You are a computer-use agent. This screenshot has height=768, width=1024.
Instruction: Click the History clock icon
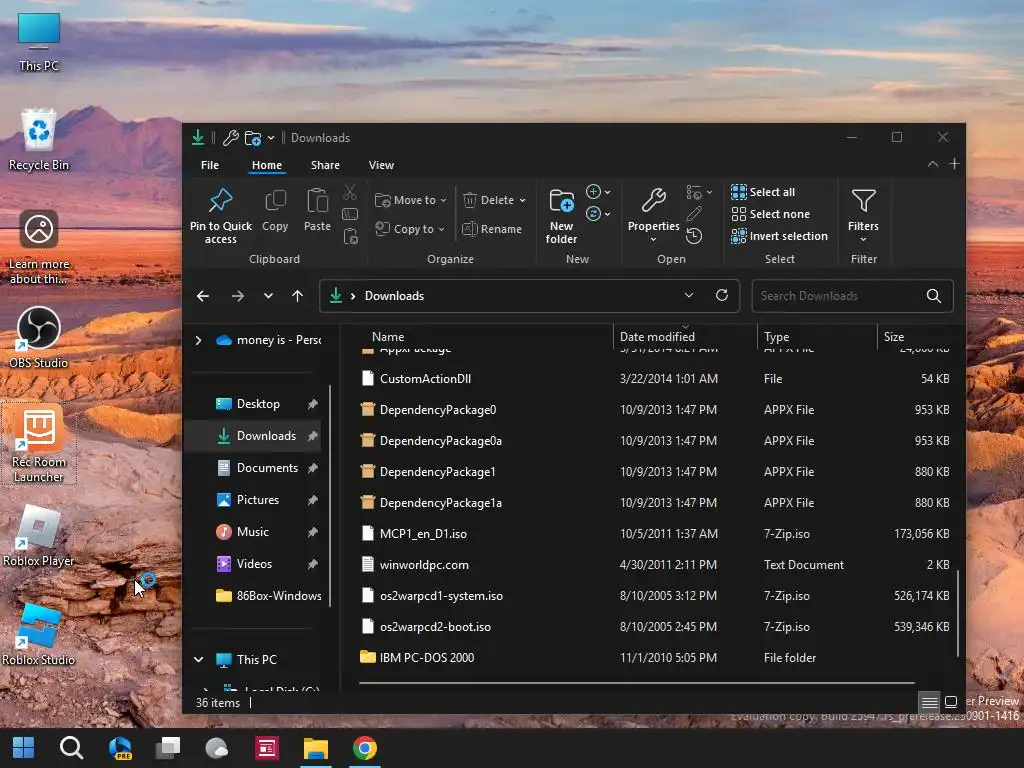point(694,236)
